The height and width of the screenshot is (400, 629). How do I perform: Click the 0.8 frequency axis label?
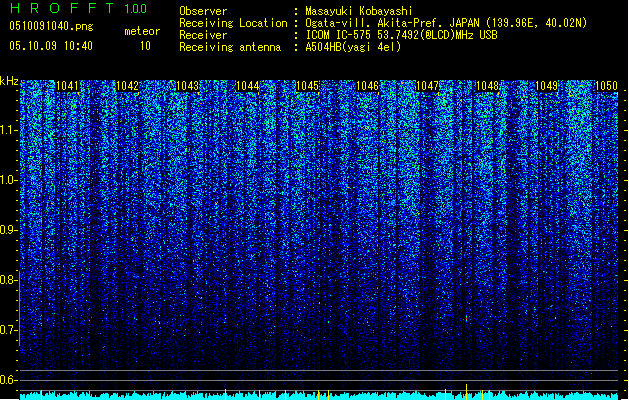[8, 280]
